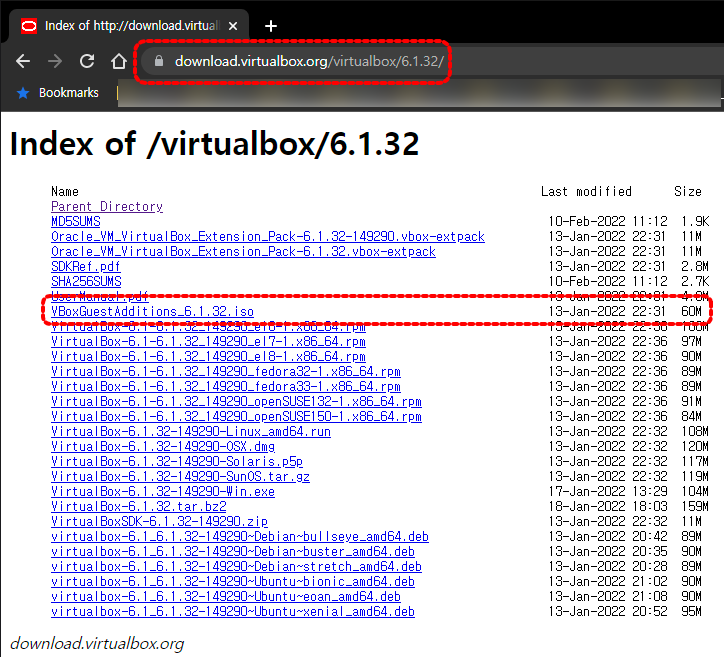Click the 18-Jan-2022 18:03 date
Screen dimensions: 724x657
[x=608, y=506]
